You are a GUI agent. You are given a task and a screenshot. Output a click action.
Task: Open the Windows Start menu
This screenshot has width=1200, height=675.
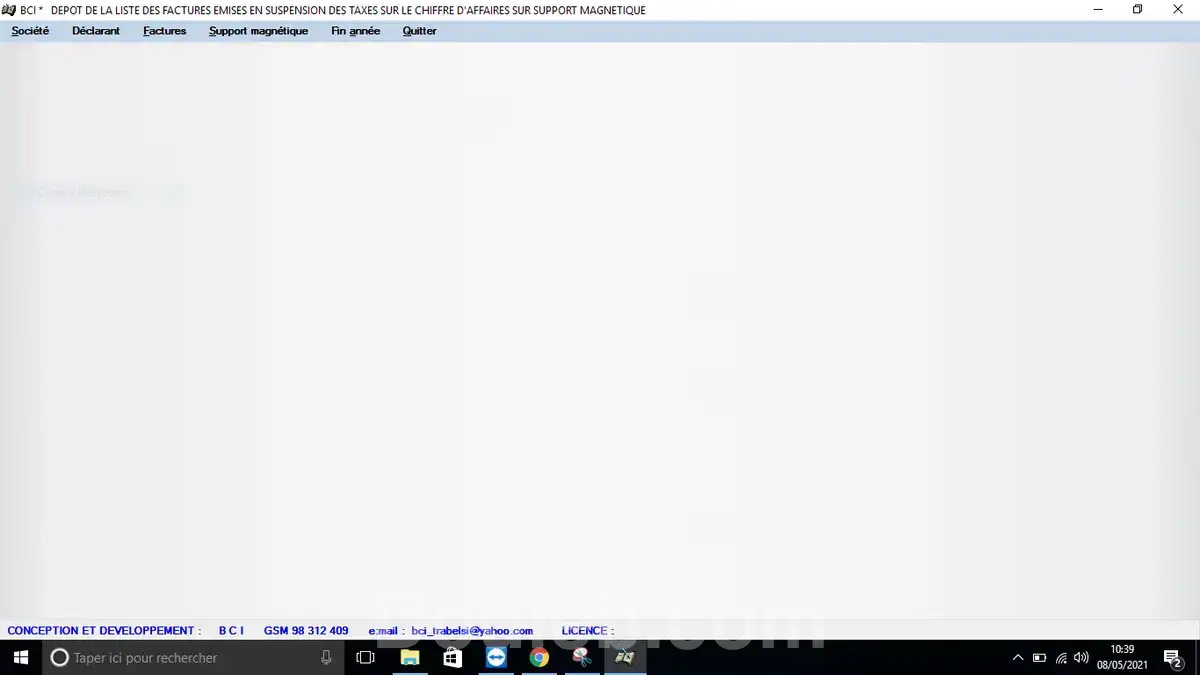20,657
